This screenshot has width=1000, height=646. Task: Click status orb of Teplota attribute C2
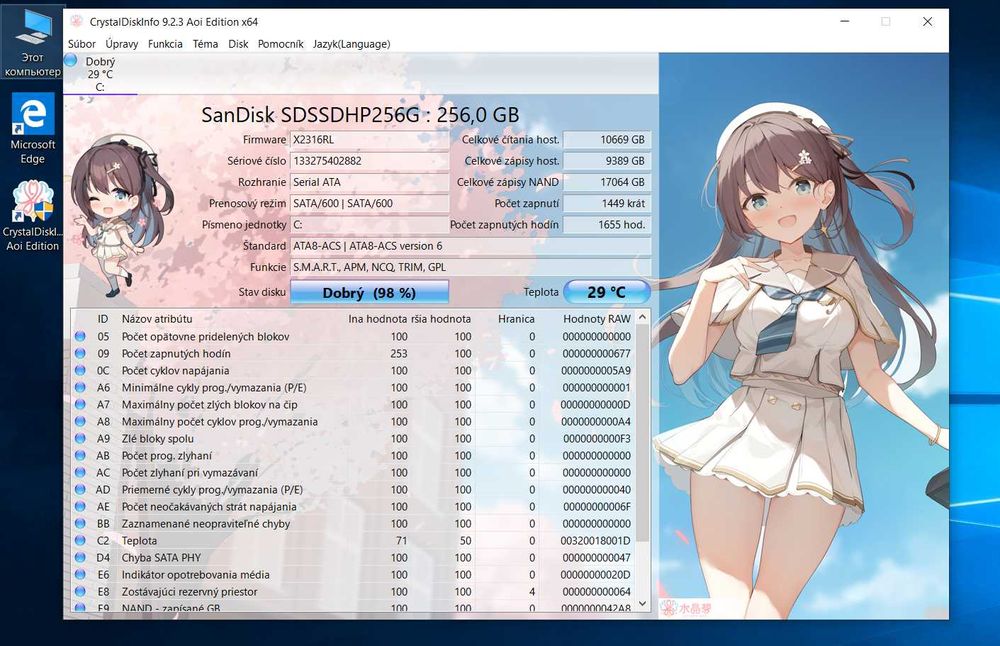point(80,540)
